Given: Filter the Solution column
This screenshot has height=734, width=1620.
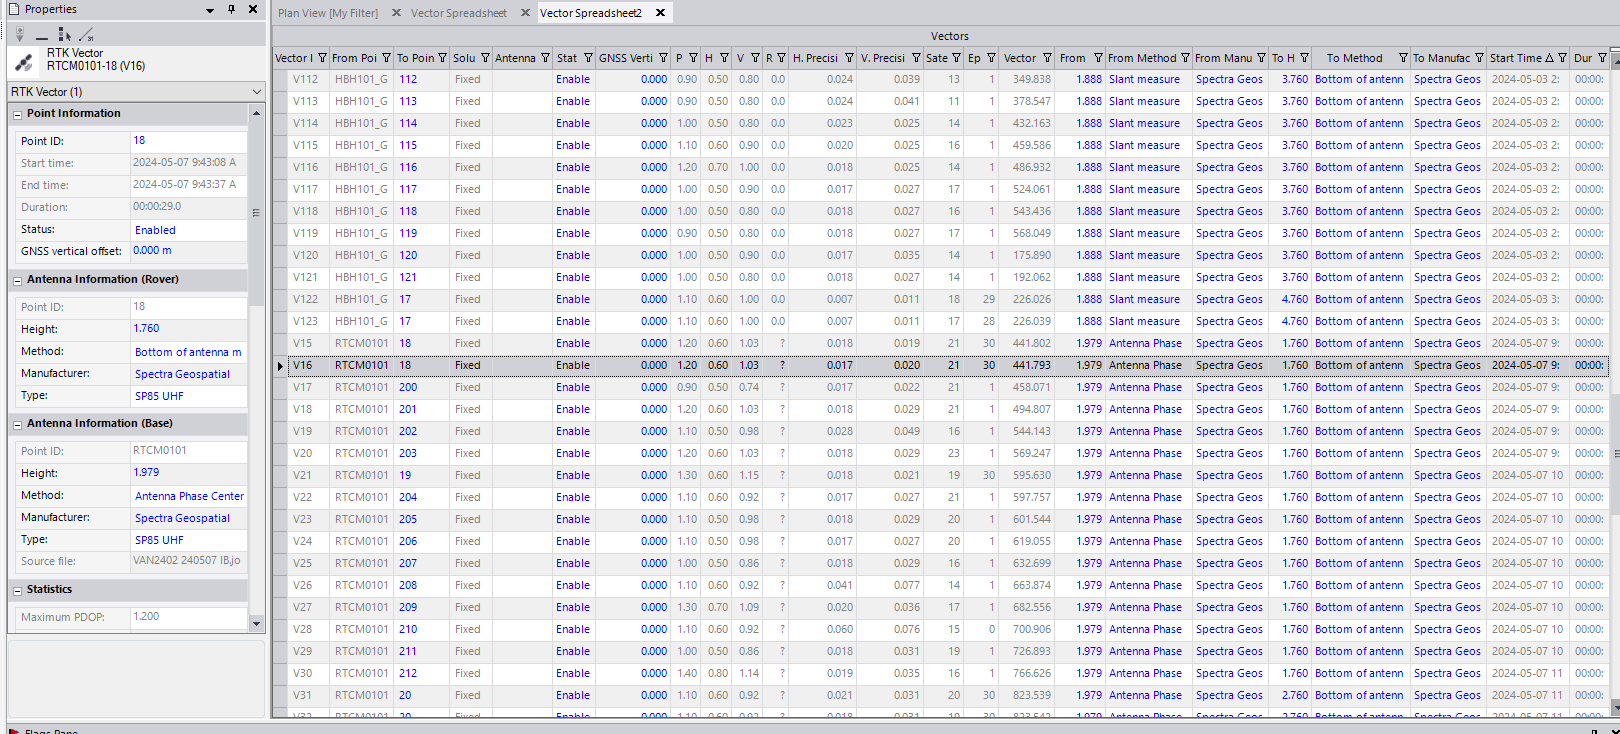Looking at the screenshot, I should [x=485, y=58].
